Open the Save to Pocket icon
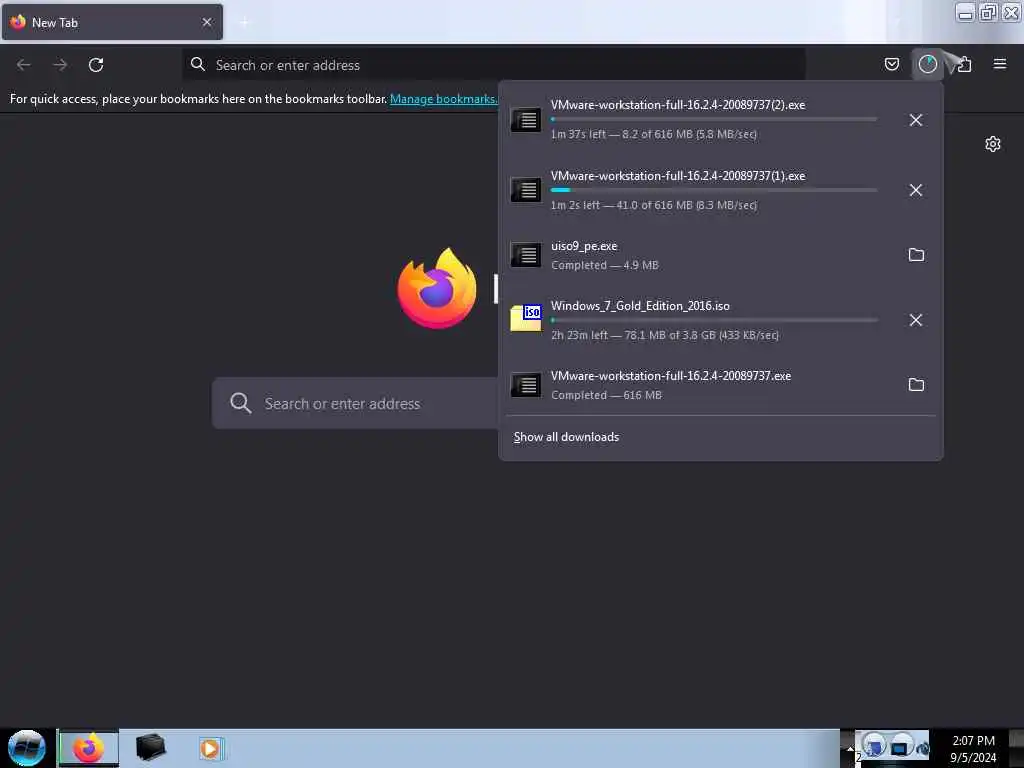Viewport: 1024px width, 768px height. pos(891,64)
